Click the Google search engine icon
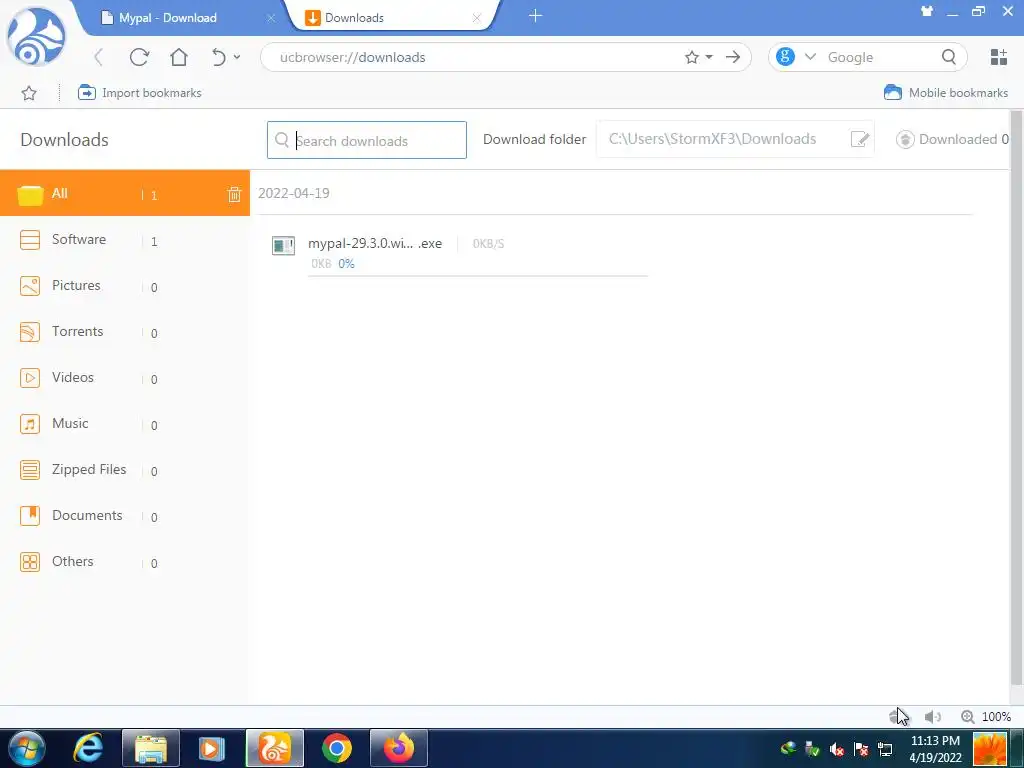 coord(786,57)
